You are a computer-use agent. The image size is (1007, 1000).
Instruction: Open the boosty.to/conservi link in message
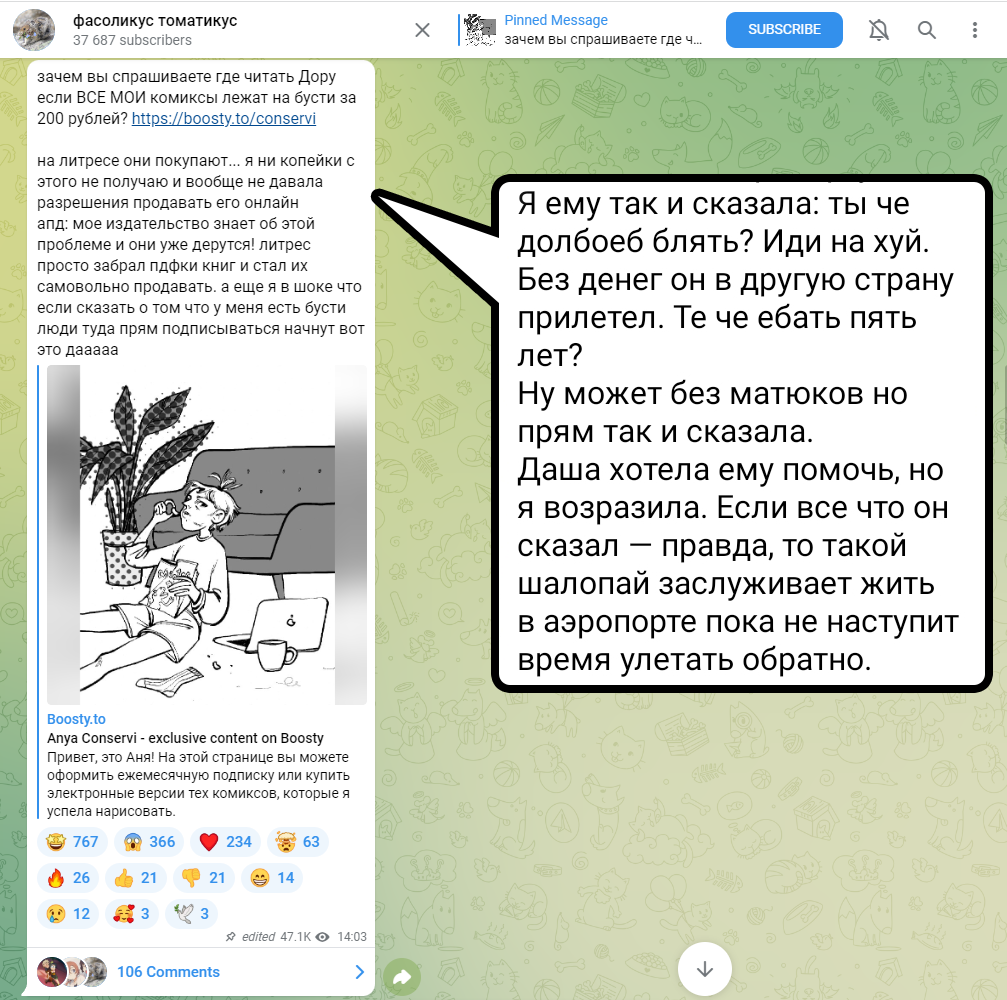coord(223,119)
